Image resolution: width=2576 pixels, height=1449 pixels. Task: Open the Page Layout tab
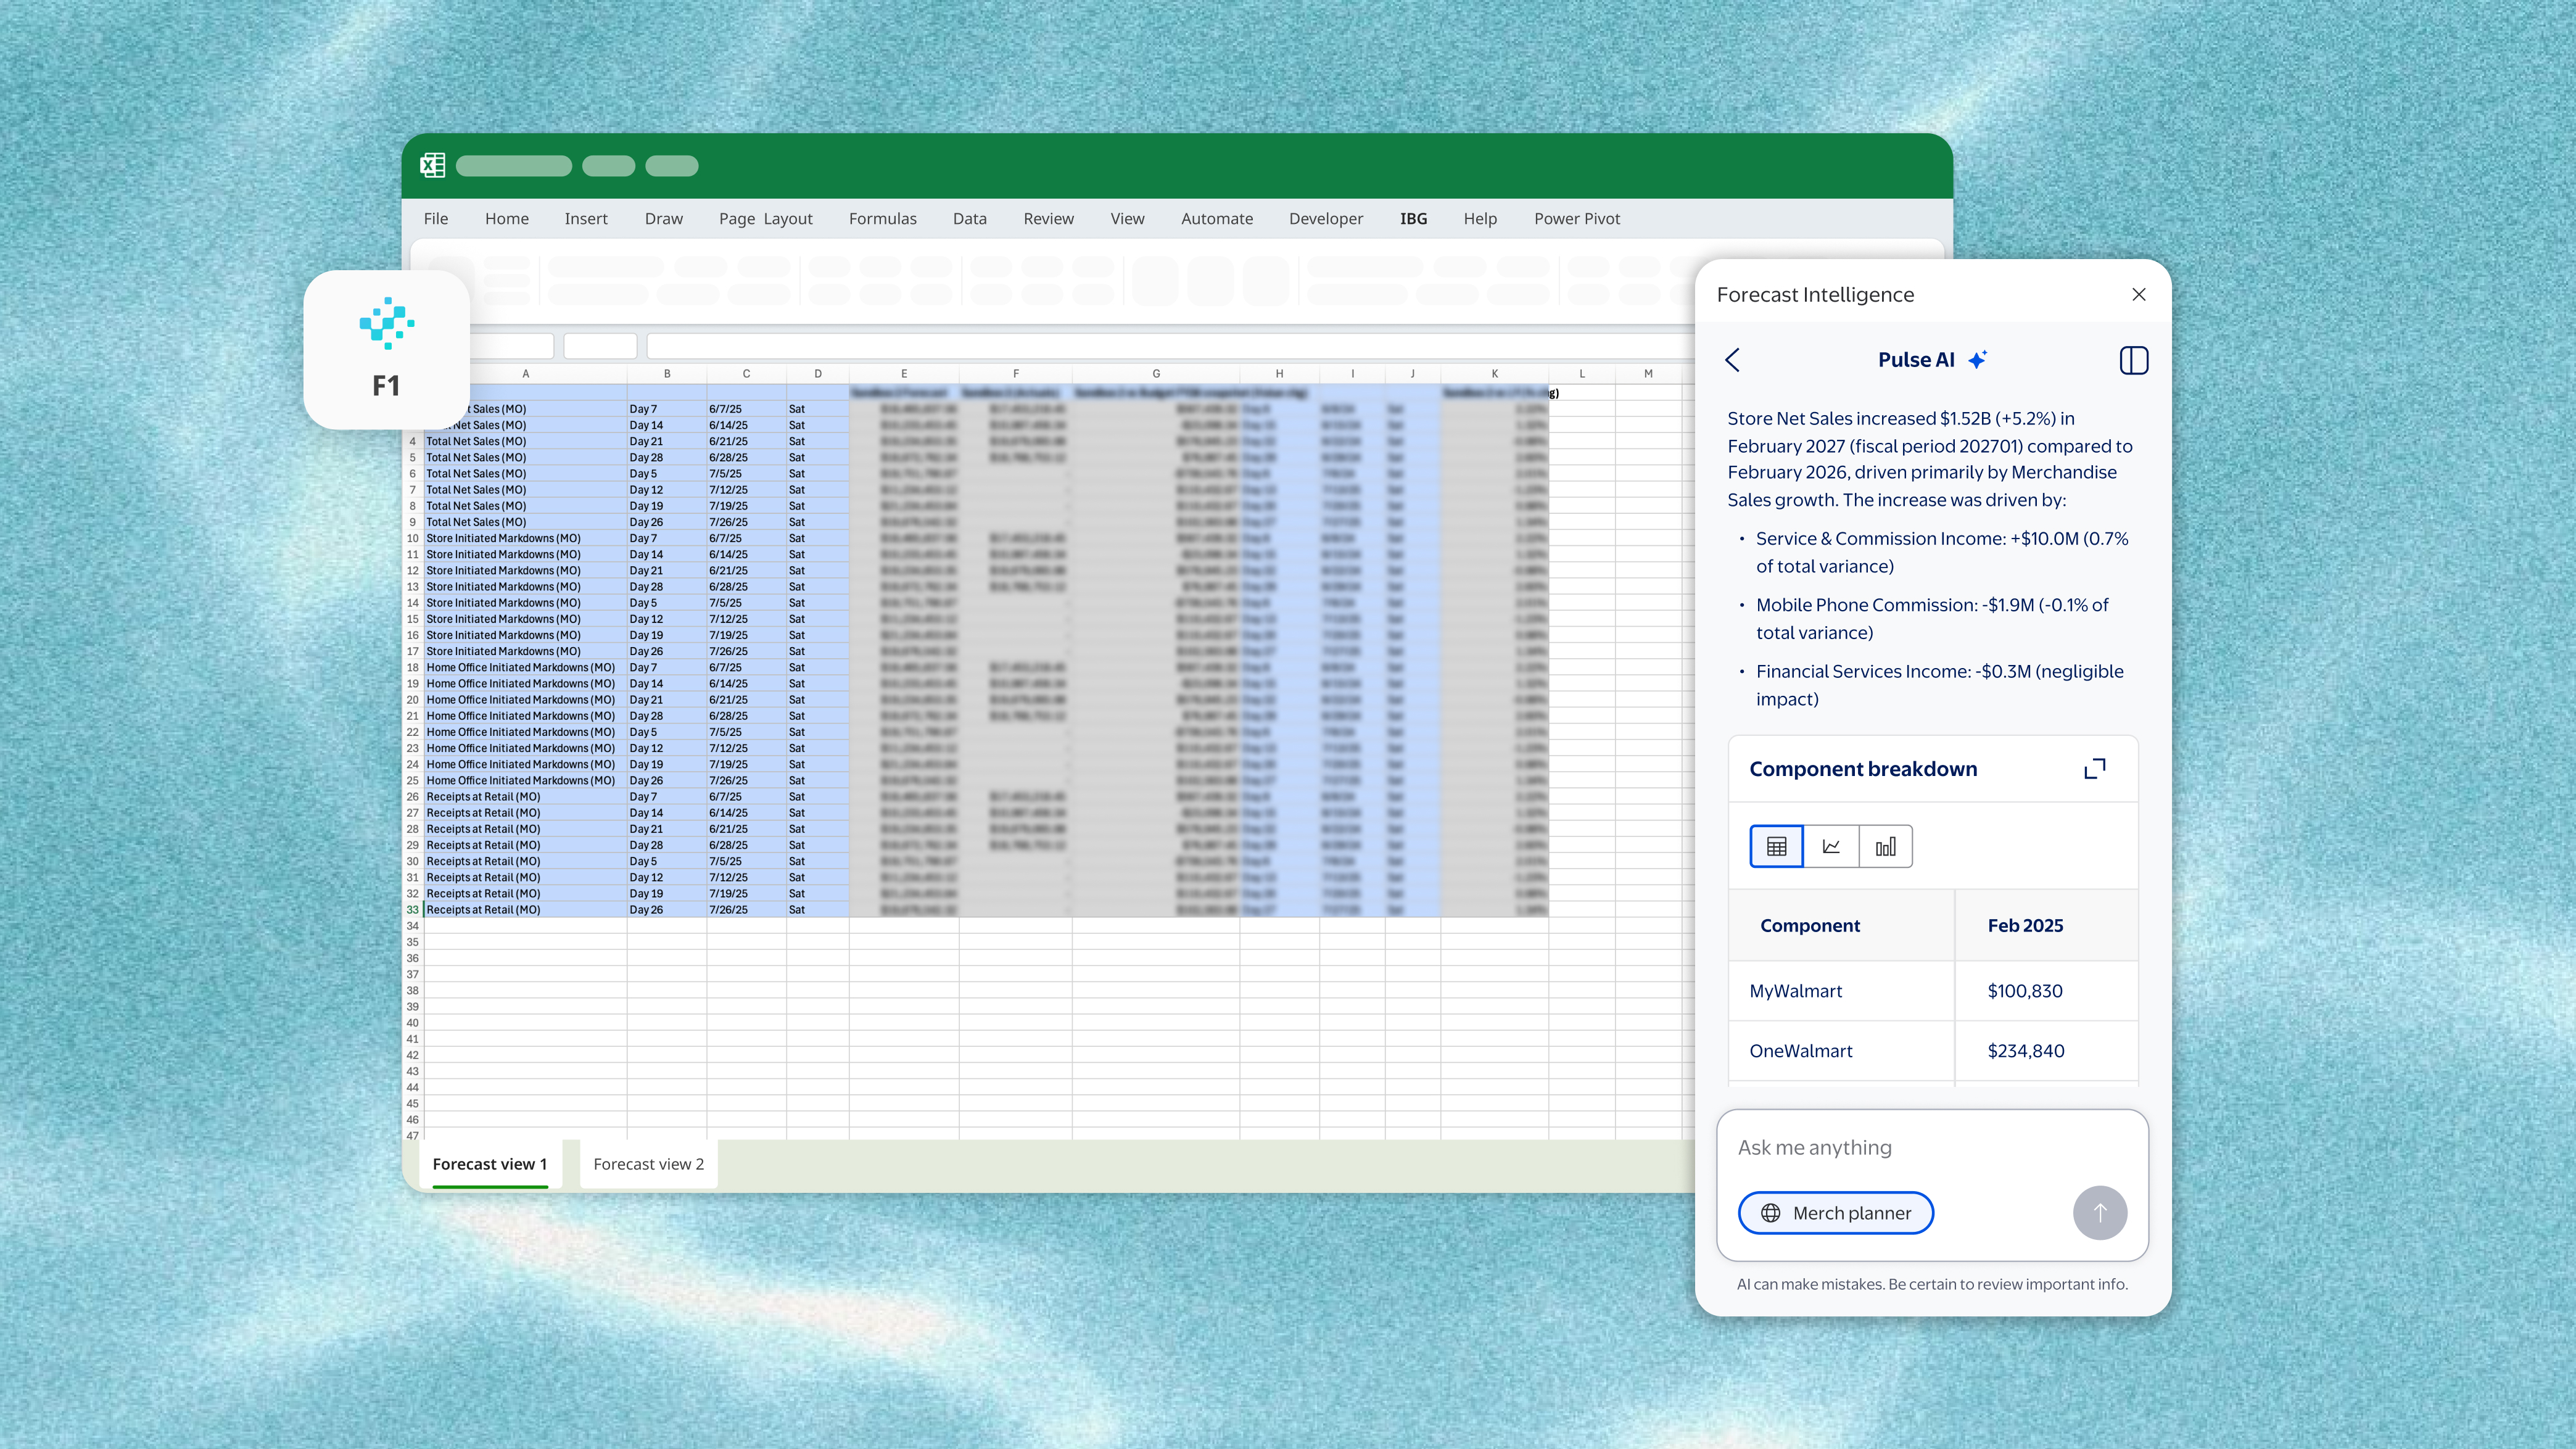click(765, 218)
